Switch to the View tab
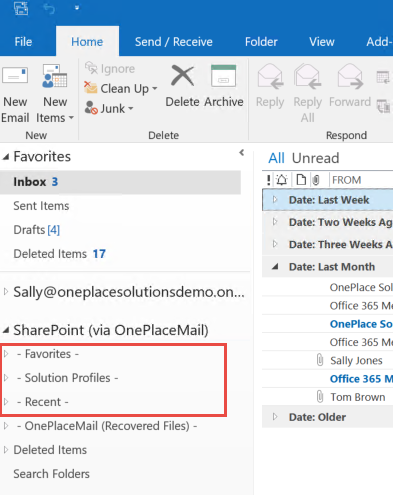This screenshot has height=495, width=393. click(322, 42)
